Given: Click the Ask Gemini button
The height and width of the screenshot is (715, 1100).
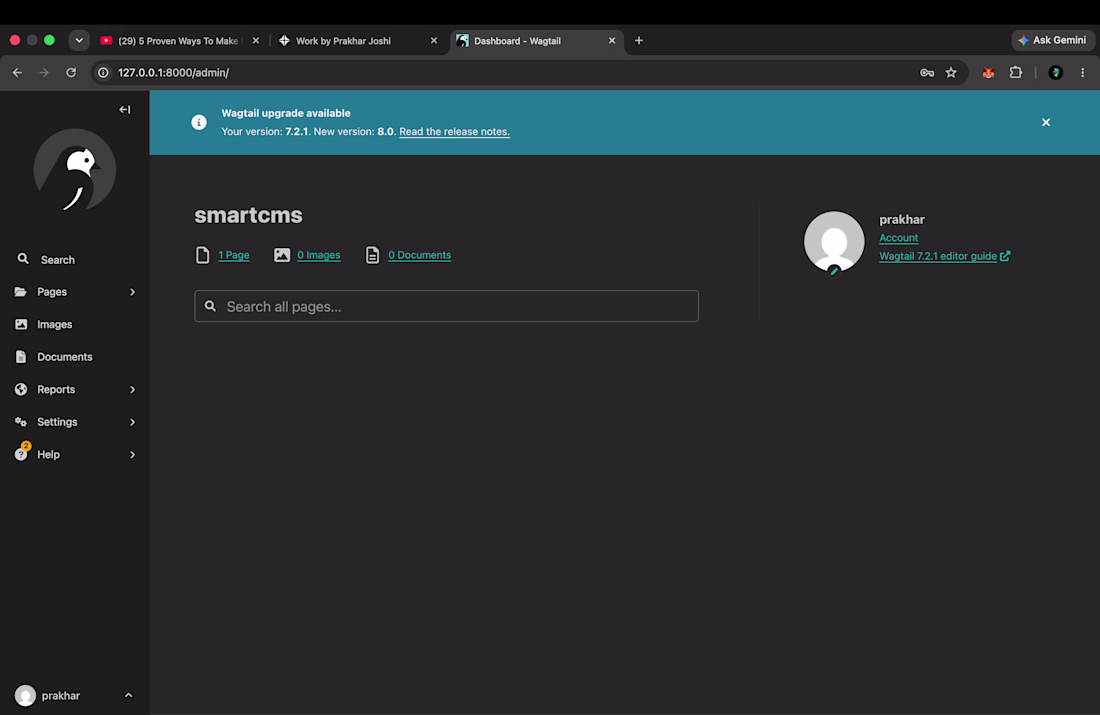Looking at the screenshot, I should click(x=1052, y=40).
